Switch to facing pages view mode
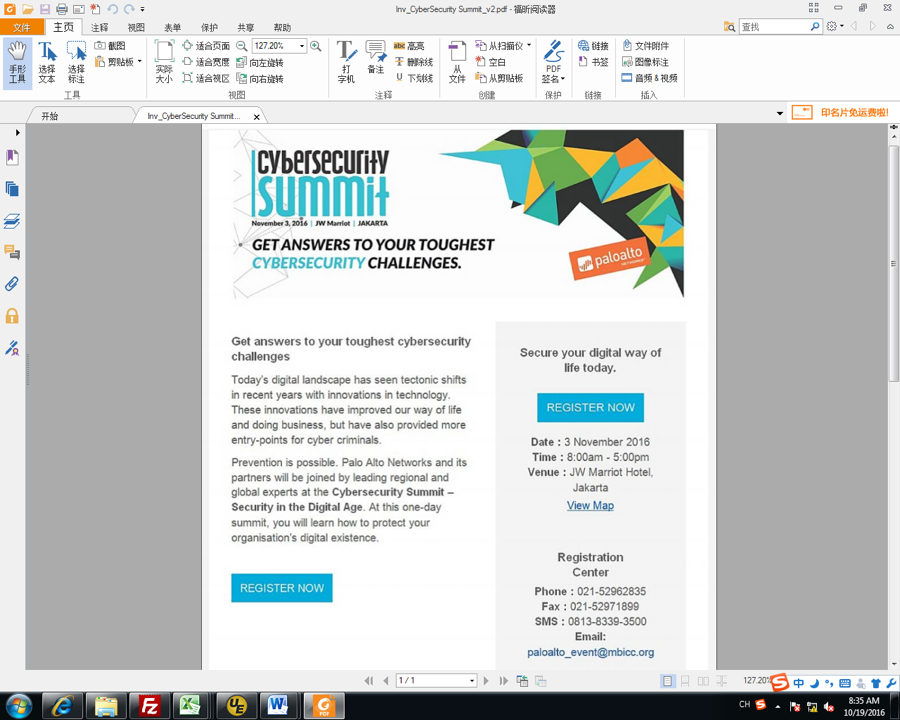900x720 pixels. (703, 681)
